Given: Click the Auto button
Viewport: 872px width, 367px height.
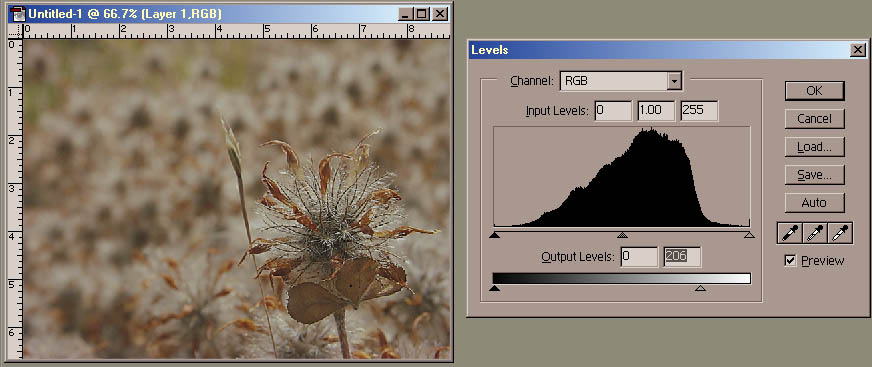Looking at the screenshot, I should coord(814,202).
